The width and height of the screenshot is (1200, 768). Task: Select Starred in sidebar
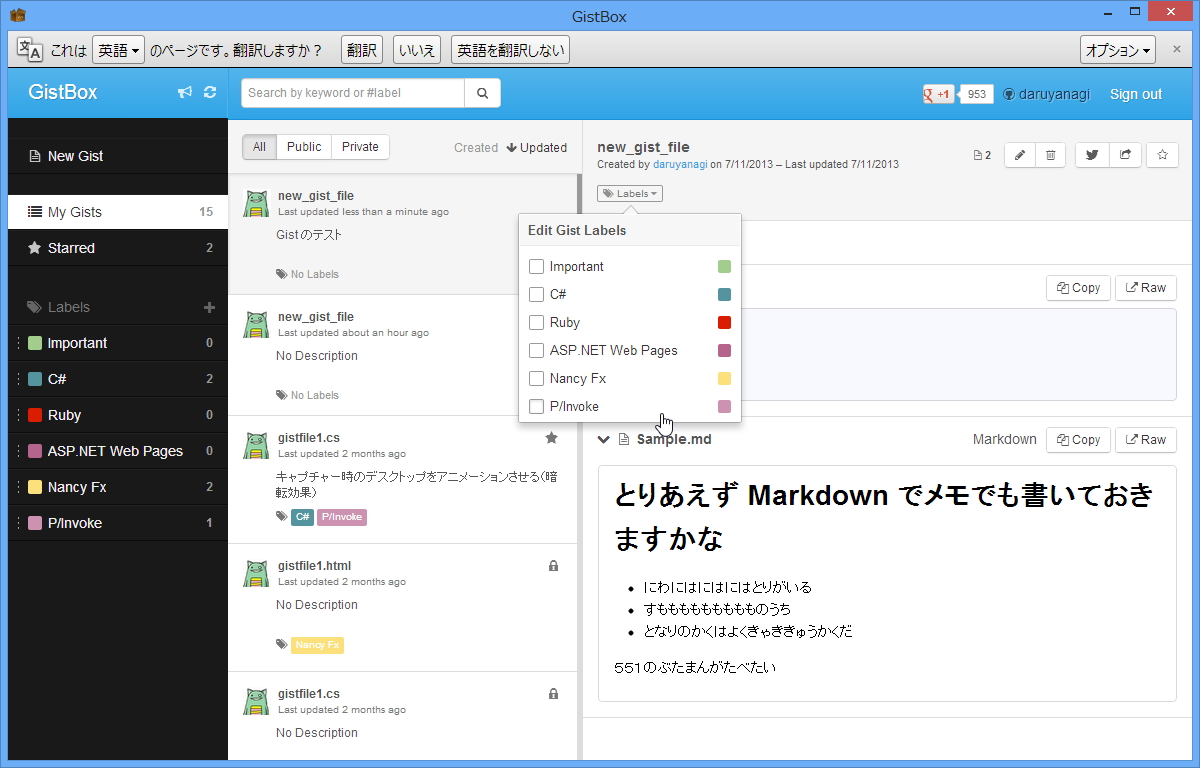pyautogui.click(x=118, y=248)
